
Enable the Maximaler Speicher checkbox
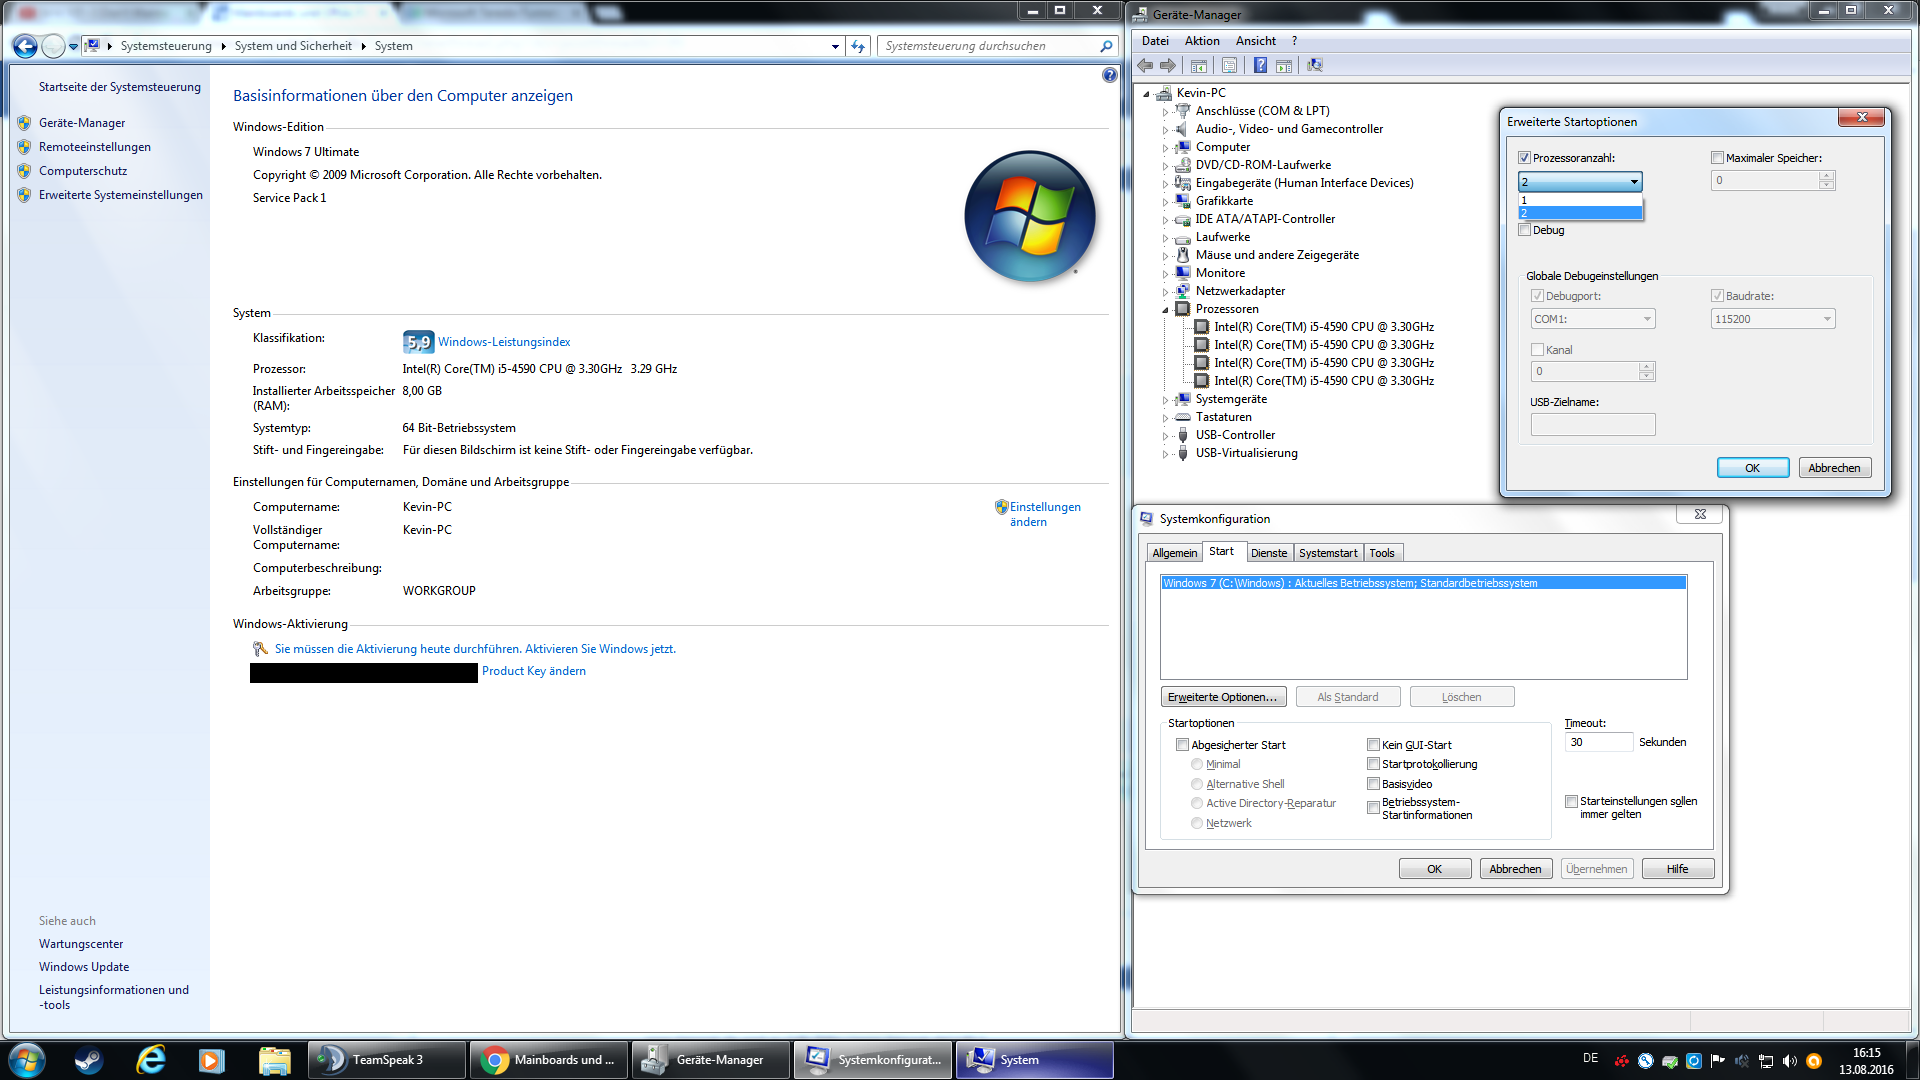(1717, 158)
